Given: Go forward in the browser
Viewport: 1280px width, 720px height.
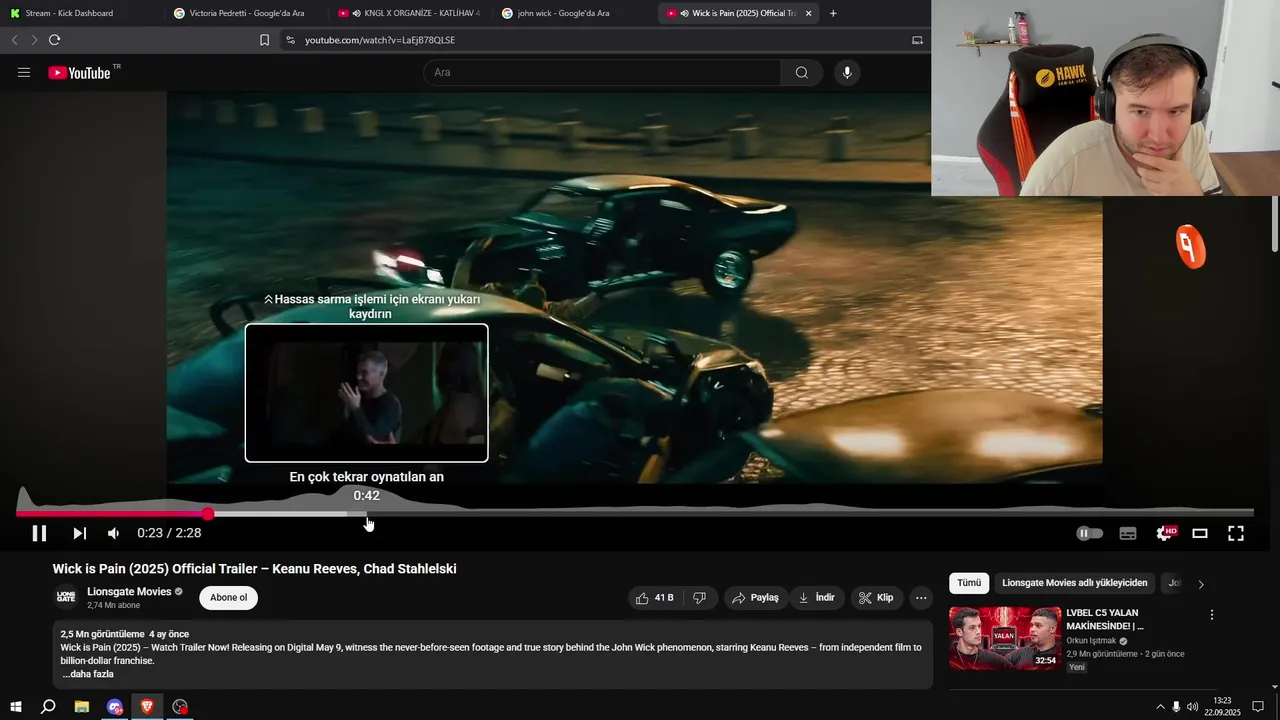Looking at the screenshot, I should pyautogui.click(x=34, y=40).
